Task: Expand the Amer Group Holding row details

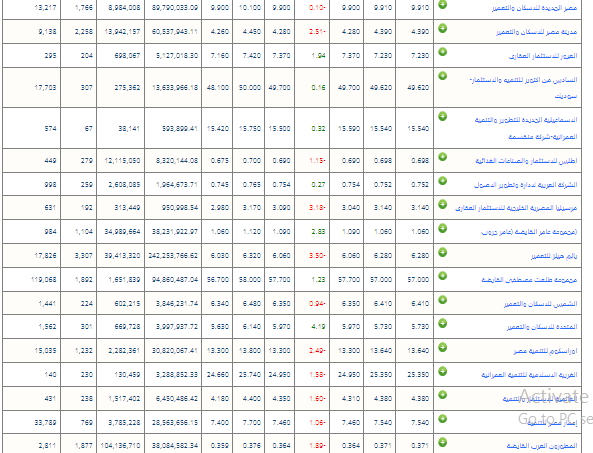Action: point(442,228)
